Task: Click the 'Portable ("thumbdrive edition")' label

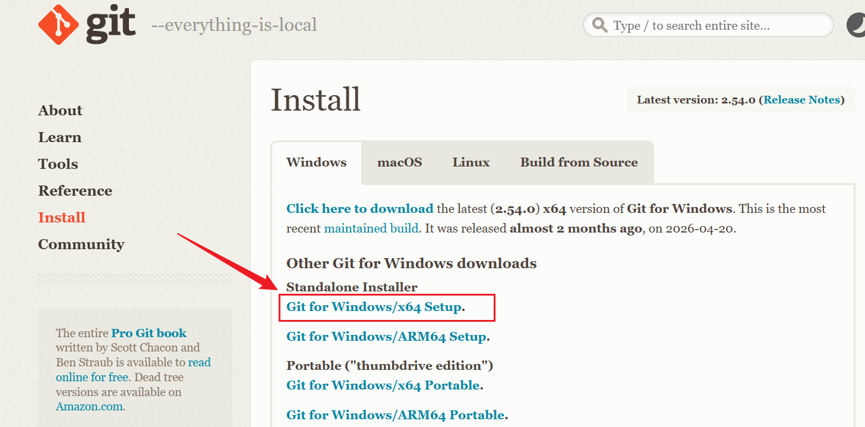Action: [x=389, y=366]
